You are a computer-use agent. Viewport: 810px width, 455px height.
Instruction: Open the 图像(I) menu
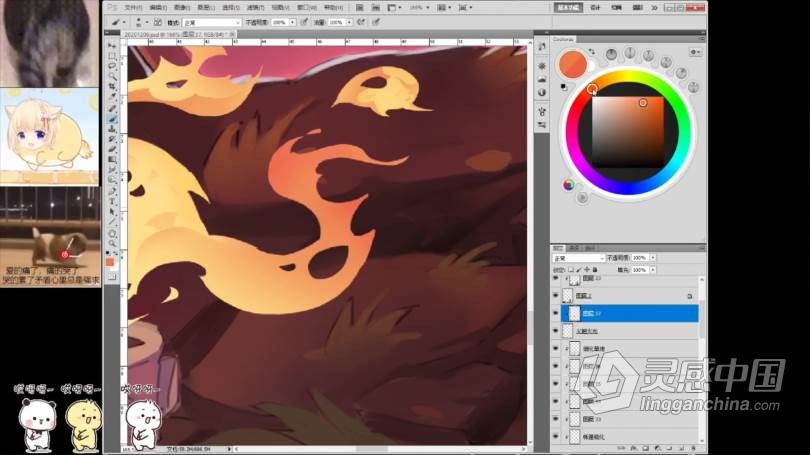point(182,8)
